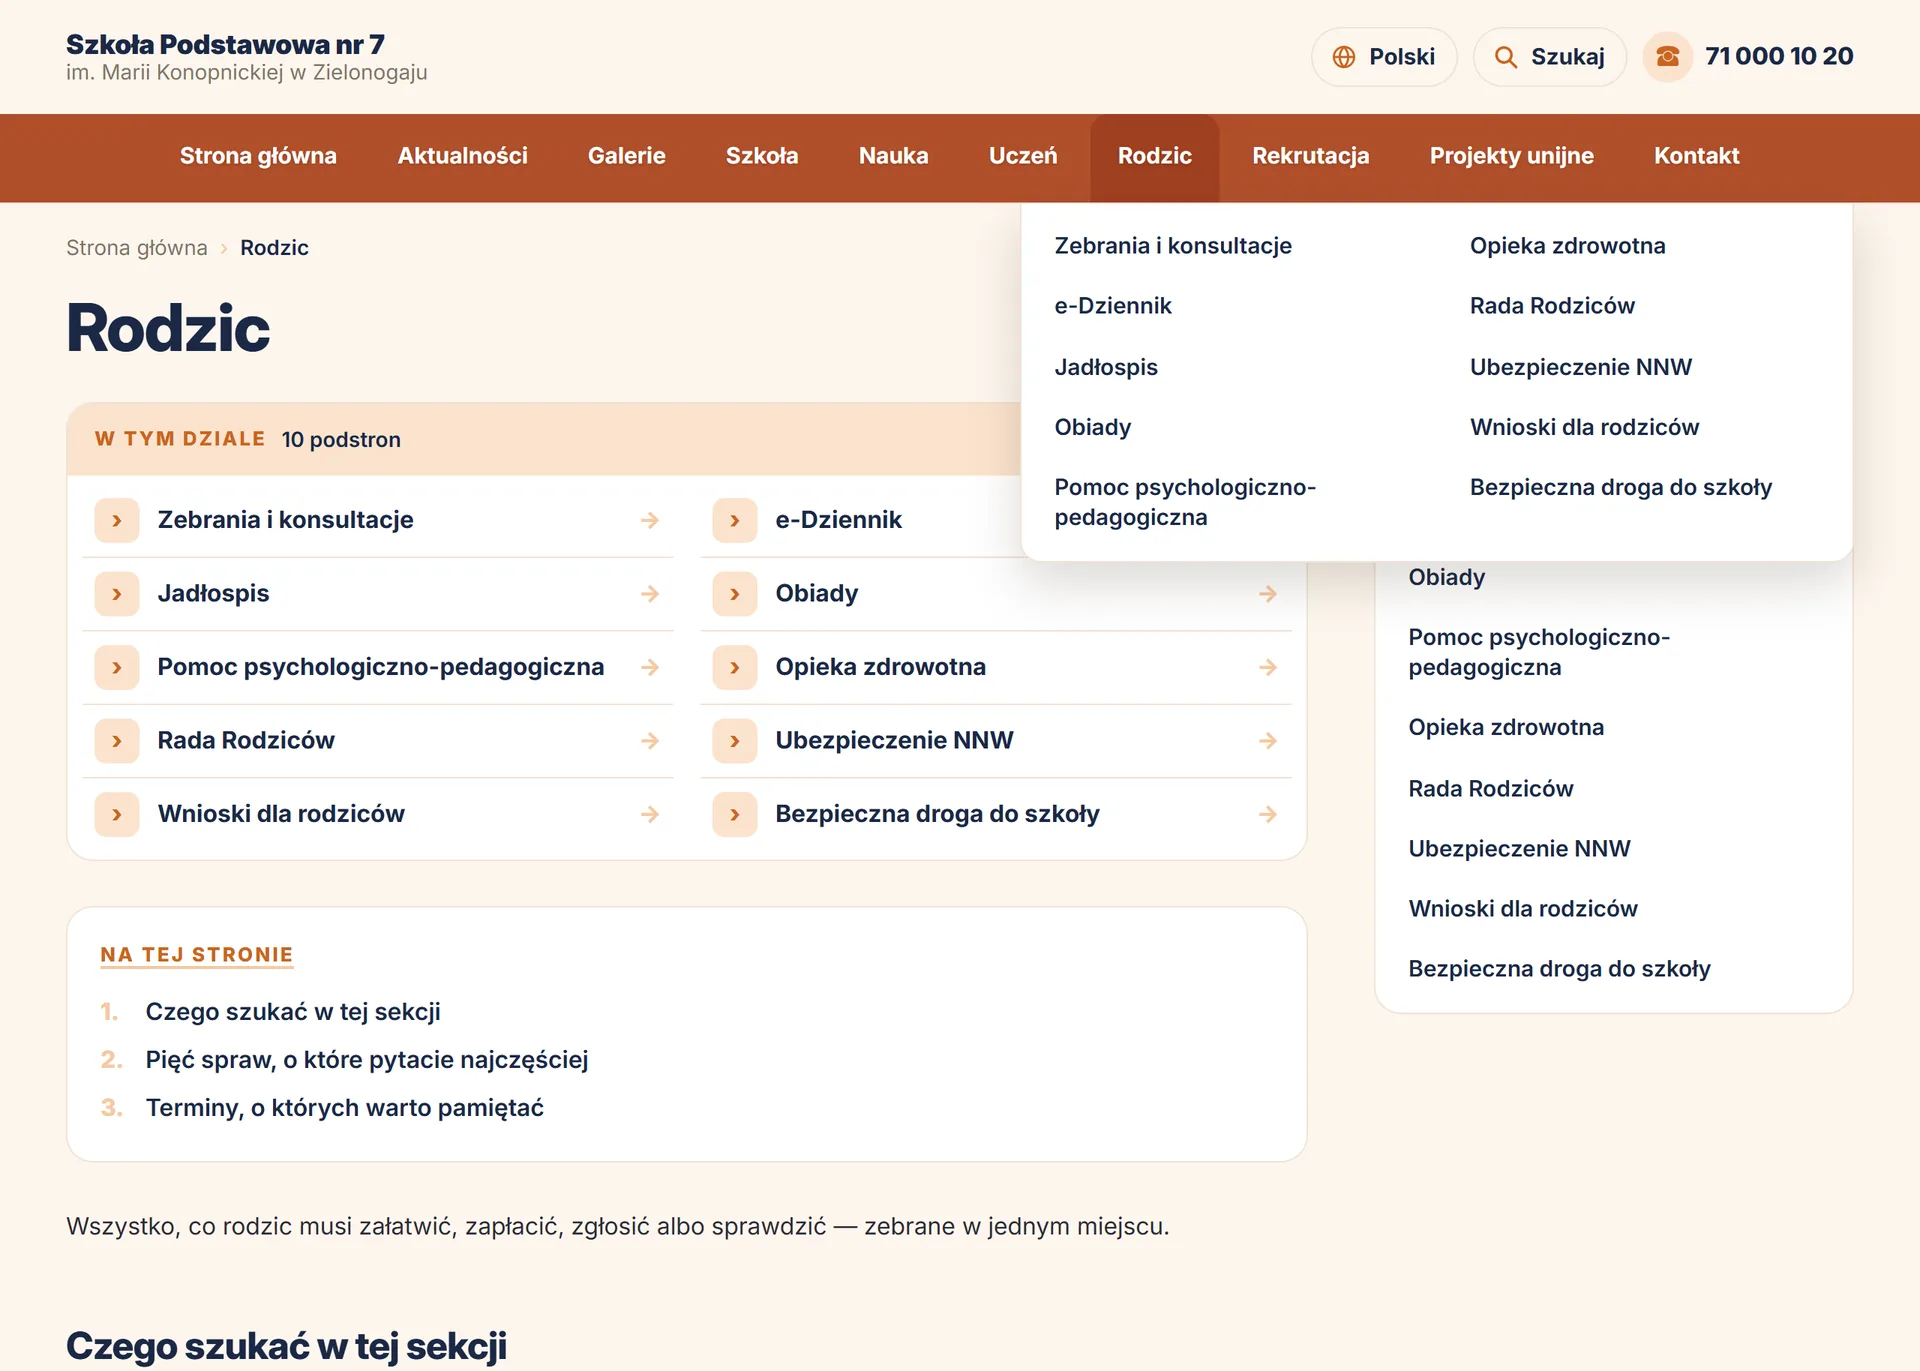Select Bezpieczna droga do szkoły in dropdown
Screen dimensions: 1920x1371
(x=1621, y=487)
